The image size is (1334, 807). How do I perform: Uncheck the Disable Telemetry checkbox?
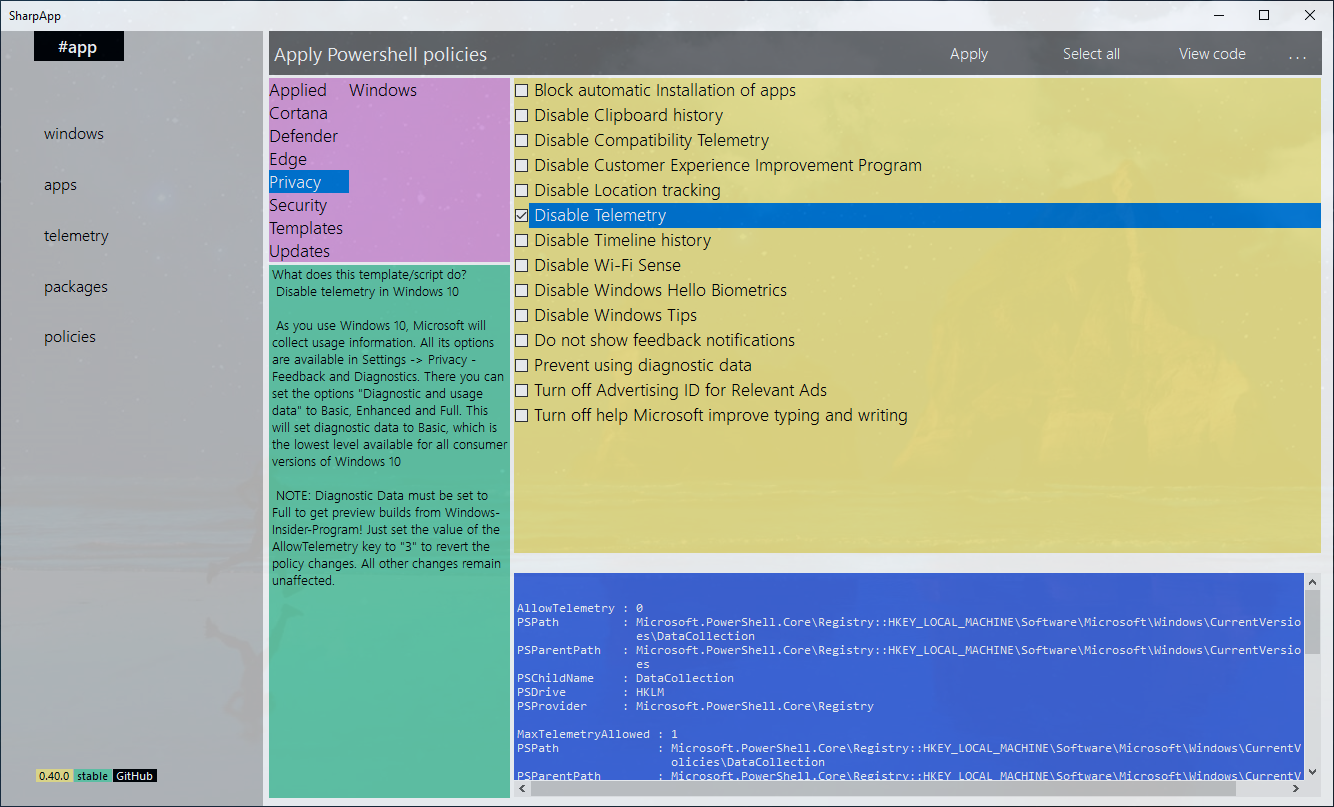point(522,215)
